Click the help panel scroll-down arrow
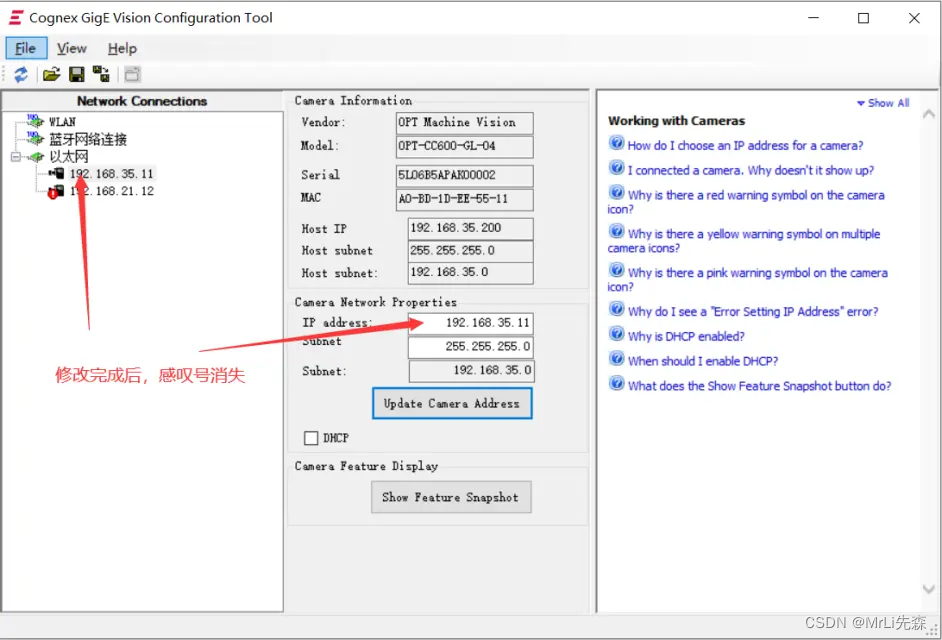Image resolution: width=942 pixels, height=640 pixels. (929, 588)
